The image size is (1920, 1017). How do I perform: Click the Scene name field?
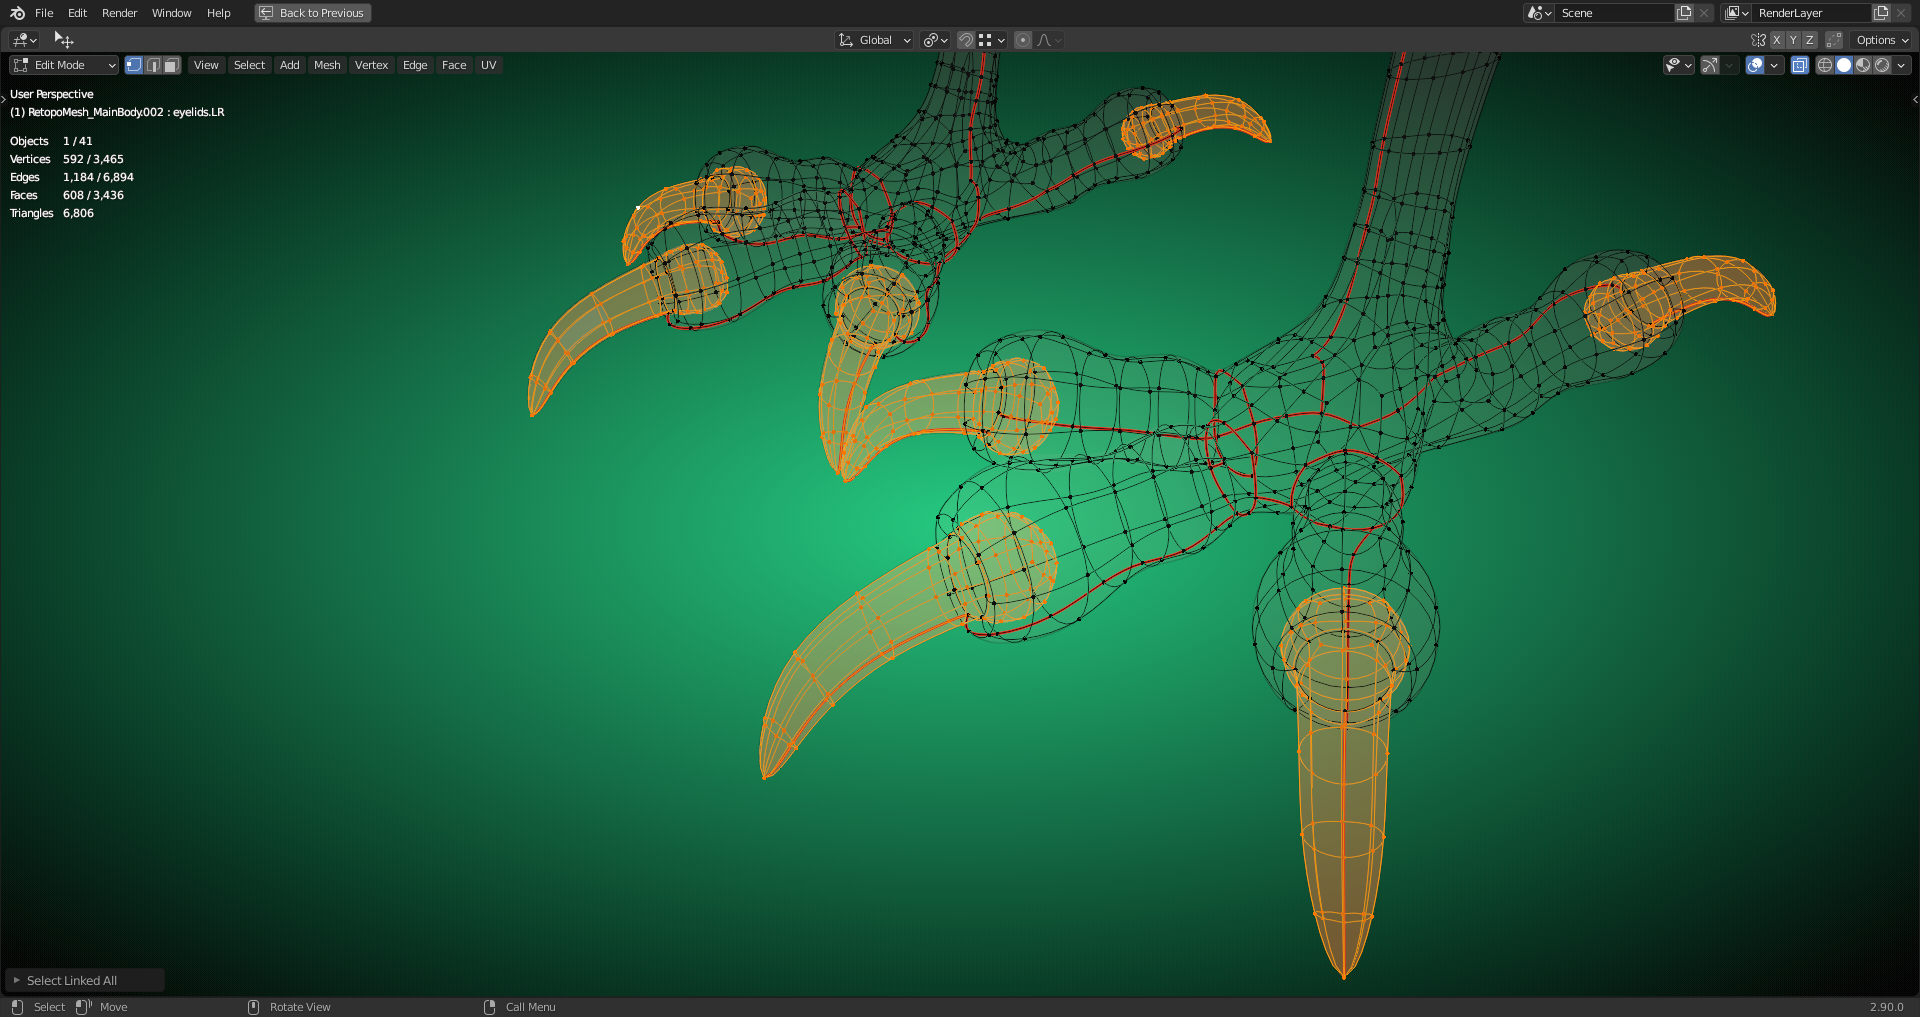pos(1615,13)
